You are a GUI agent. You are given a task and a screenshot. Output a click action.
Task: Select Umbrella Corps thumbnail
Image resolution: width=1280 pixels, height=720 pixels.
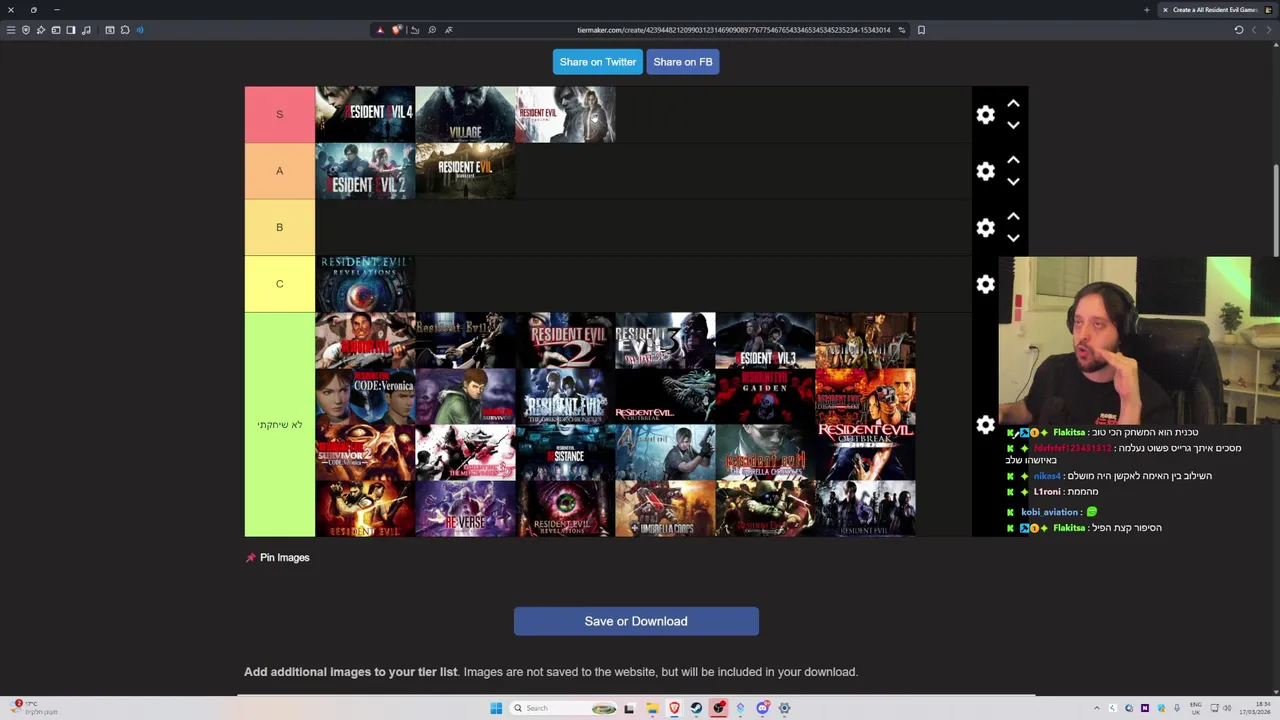665,509
